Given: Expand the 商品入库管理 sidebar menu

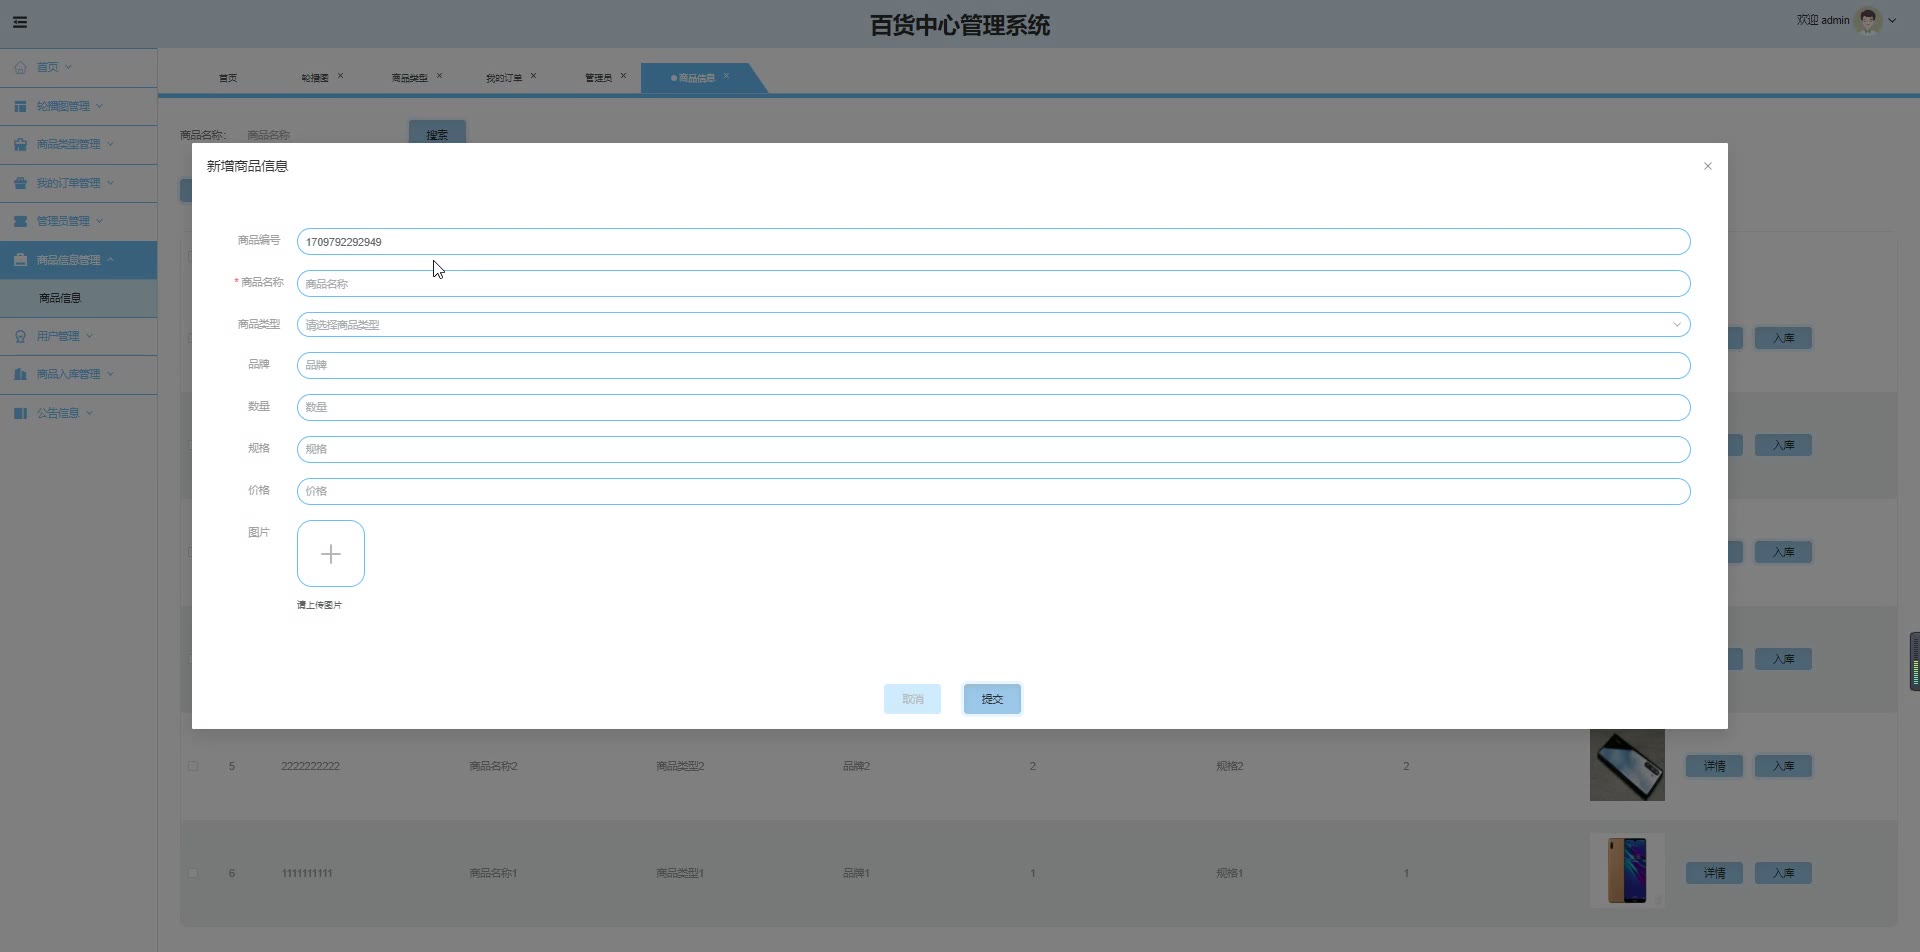Looking at the screenshot, I should 110,374.
